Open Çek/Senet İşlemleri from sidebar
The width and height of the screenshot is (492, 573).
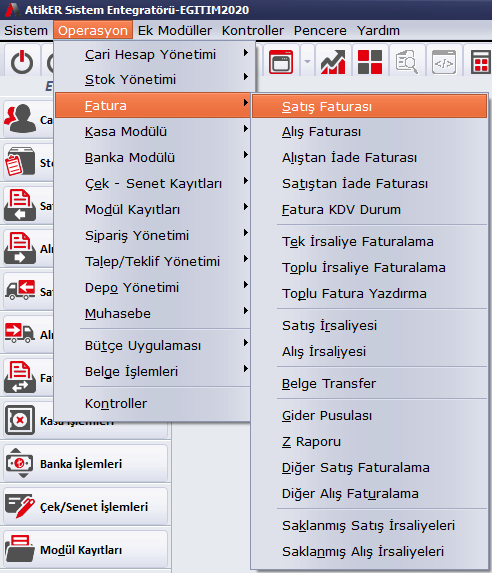(x=85, y=506)
